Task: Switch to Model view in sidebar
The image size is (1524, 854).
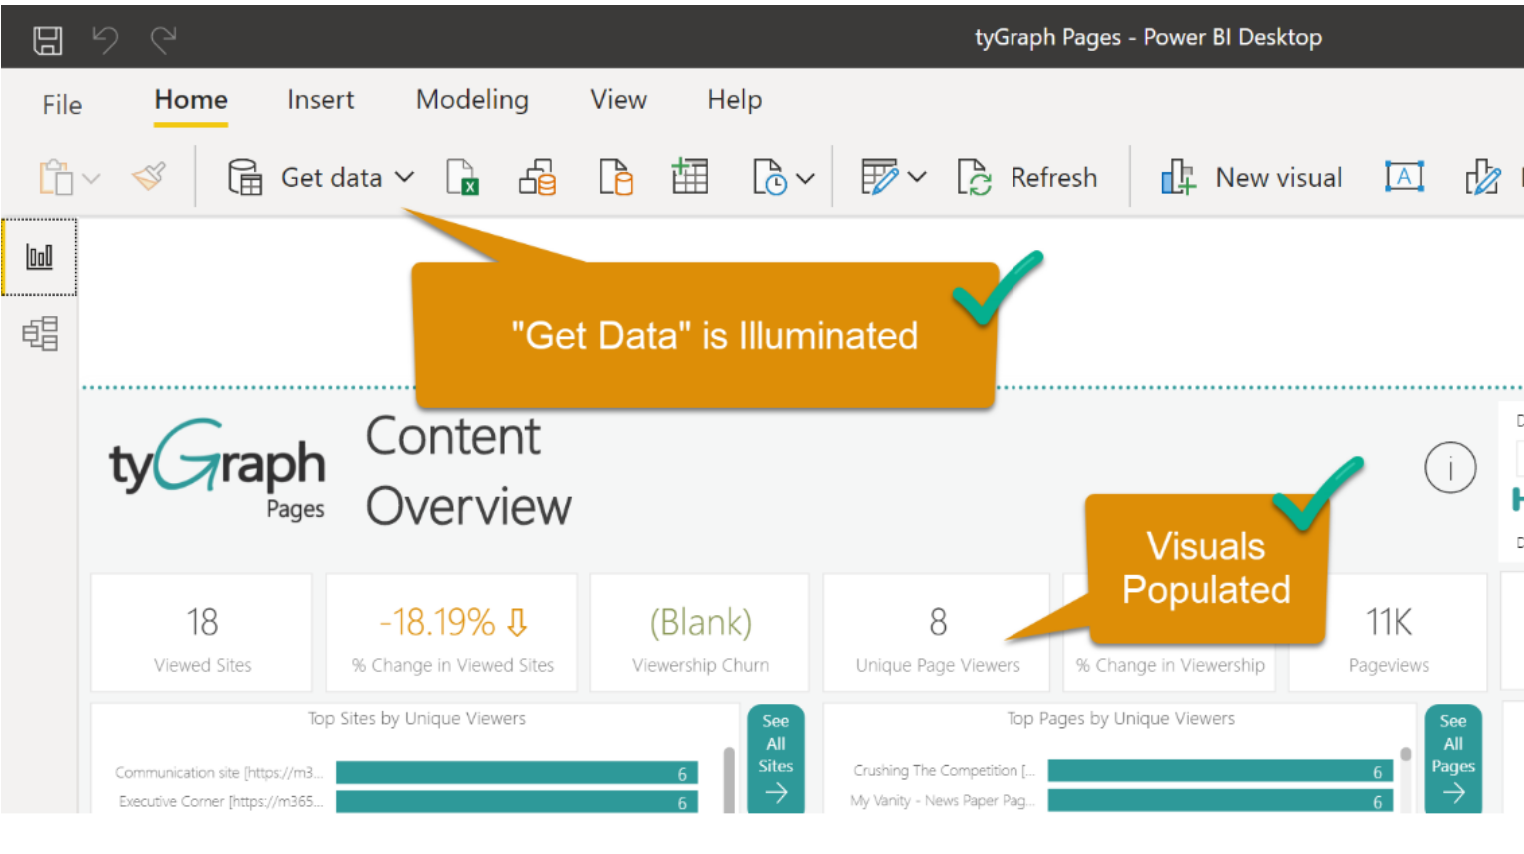Action: coord(40,333)
